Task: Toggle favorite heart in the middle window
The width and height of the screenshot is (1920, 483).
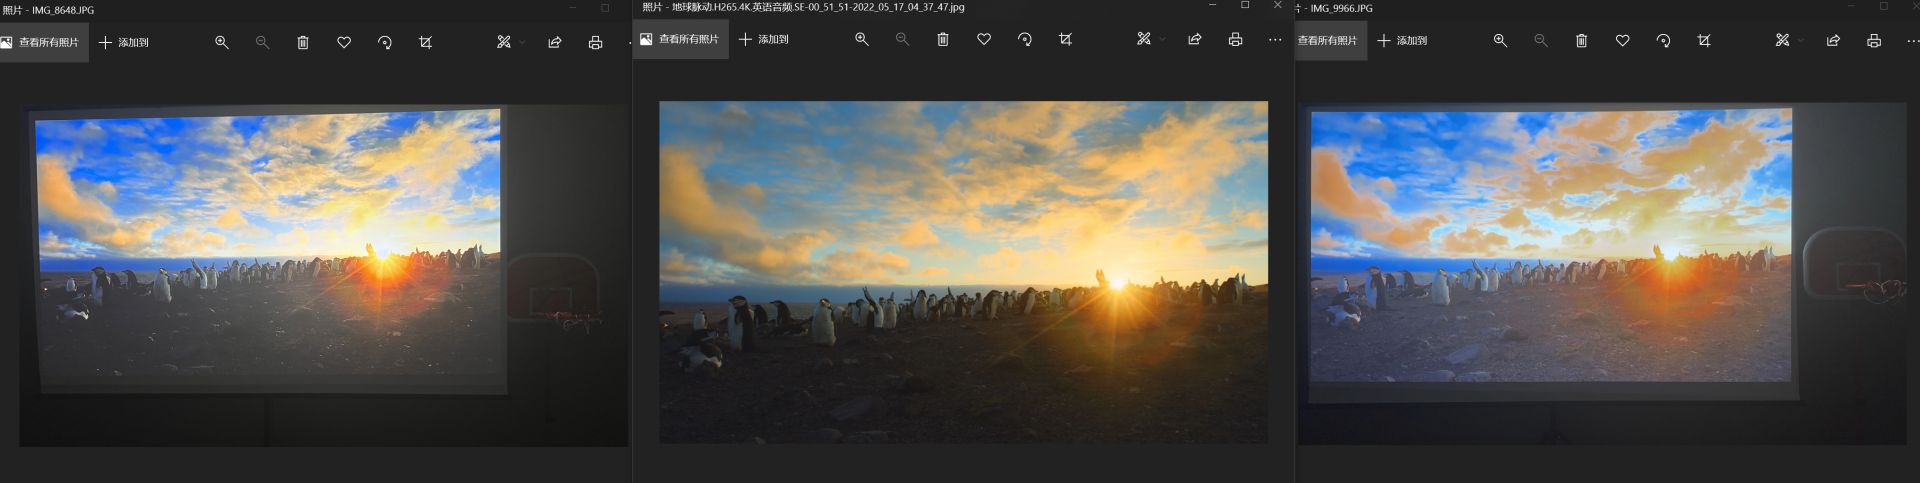Action: [984, 39]
